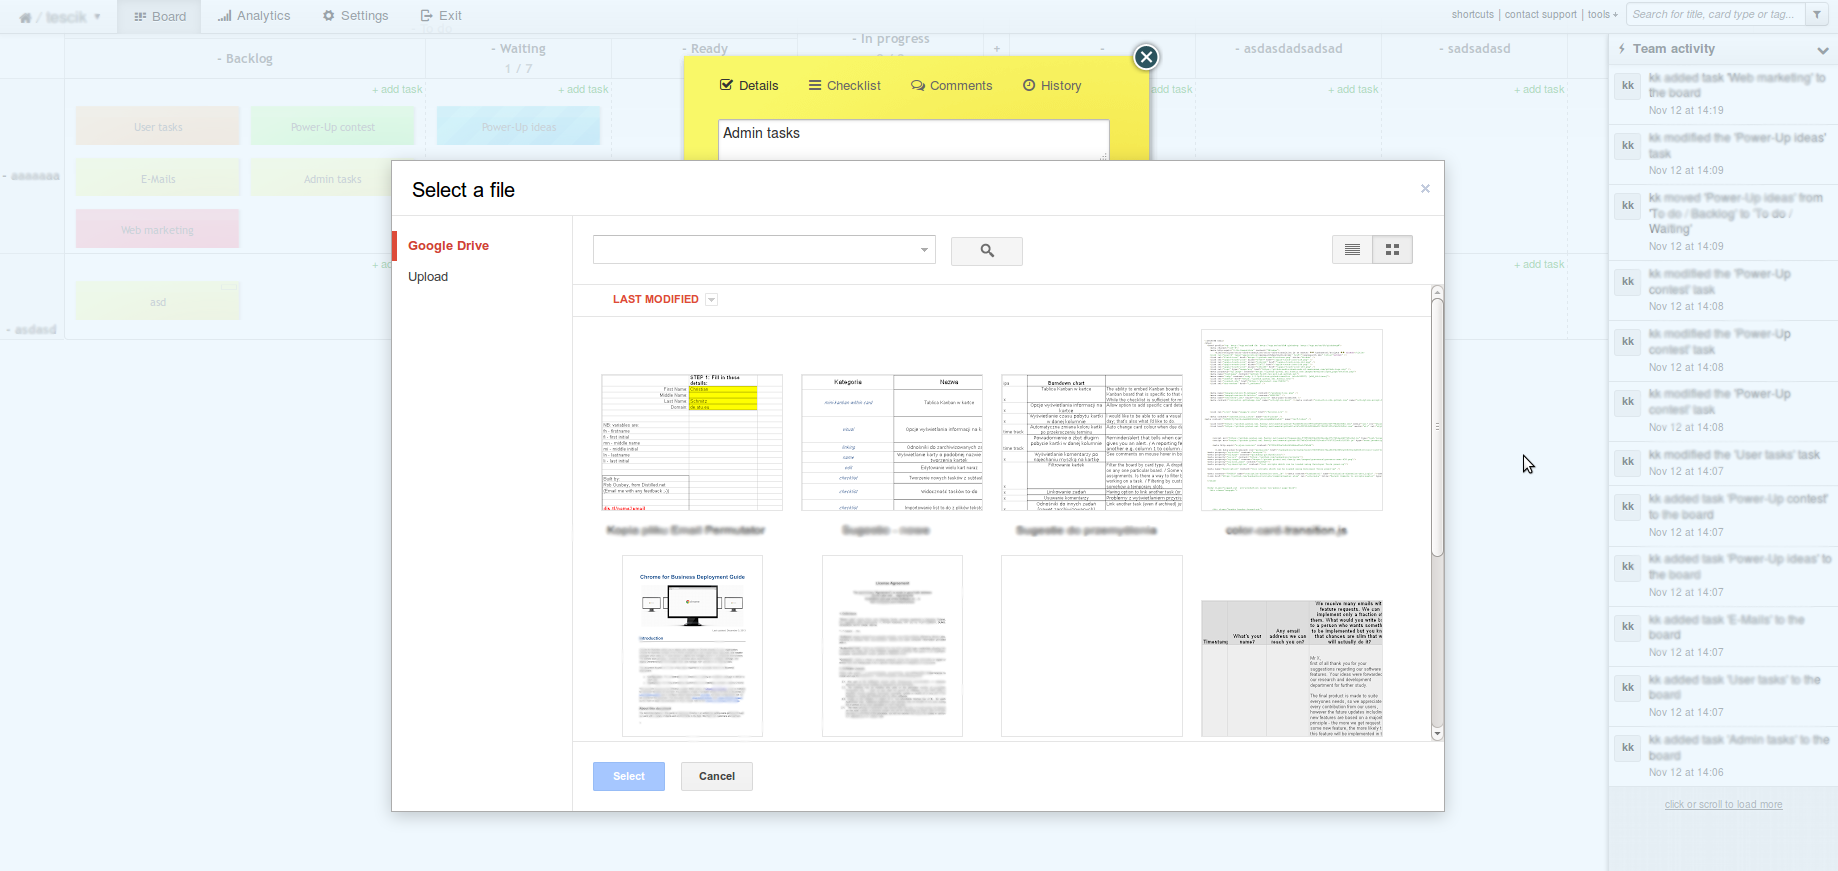
Task: Open the Admin tasks card on board
Action: point(332,179)
